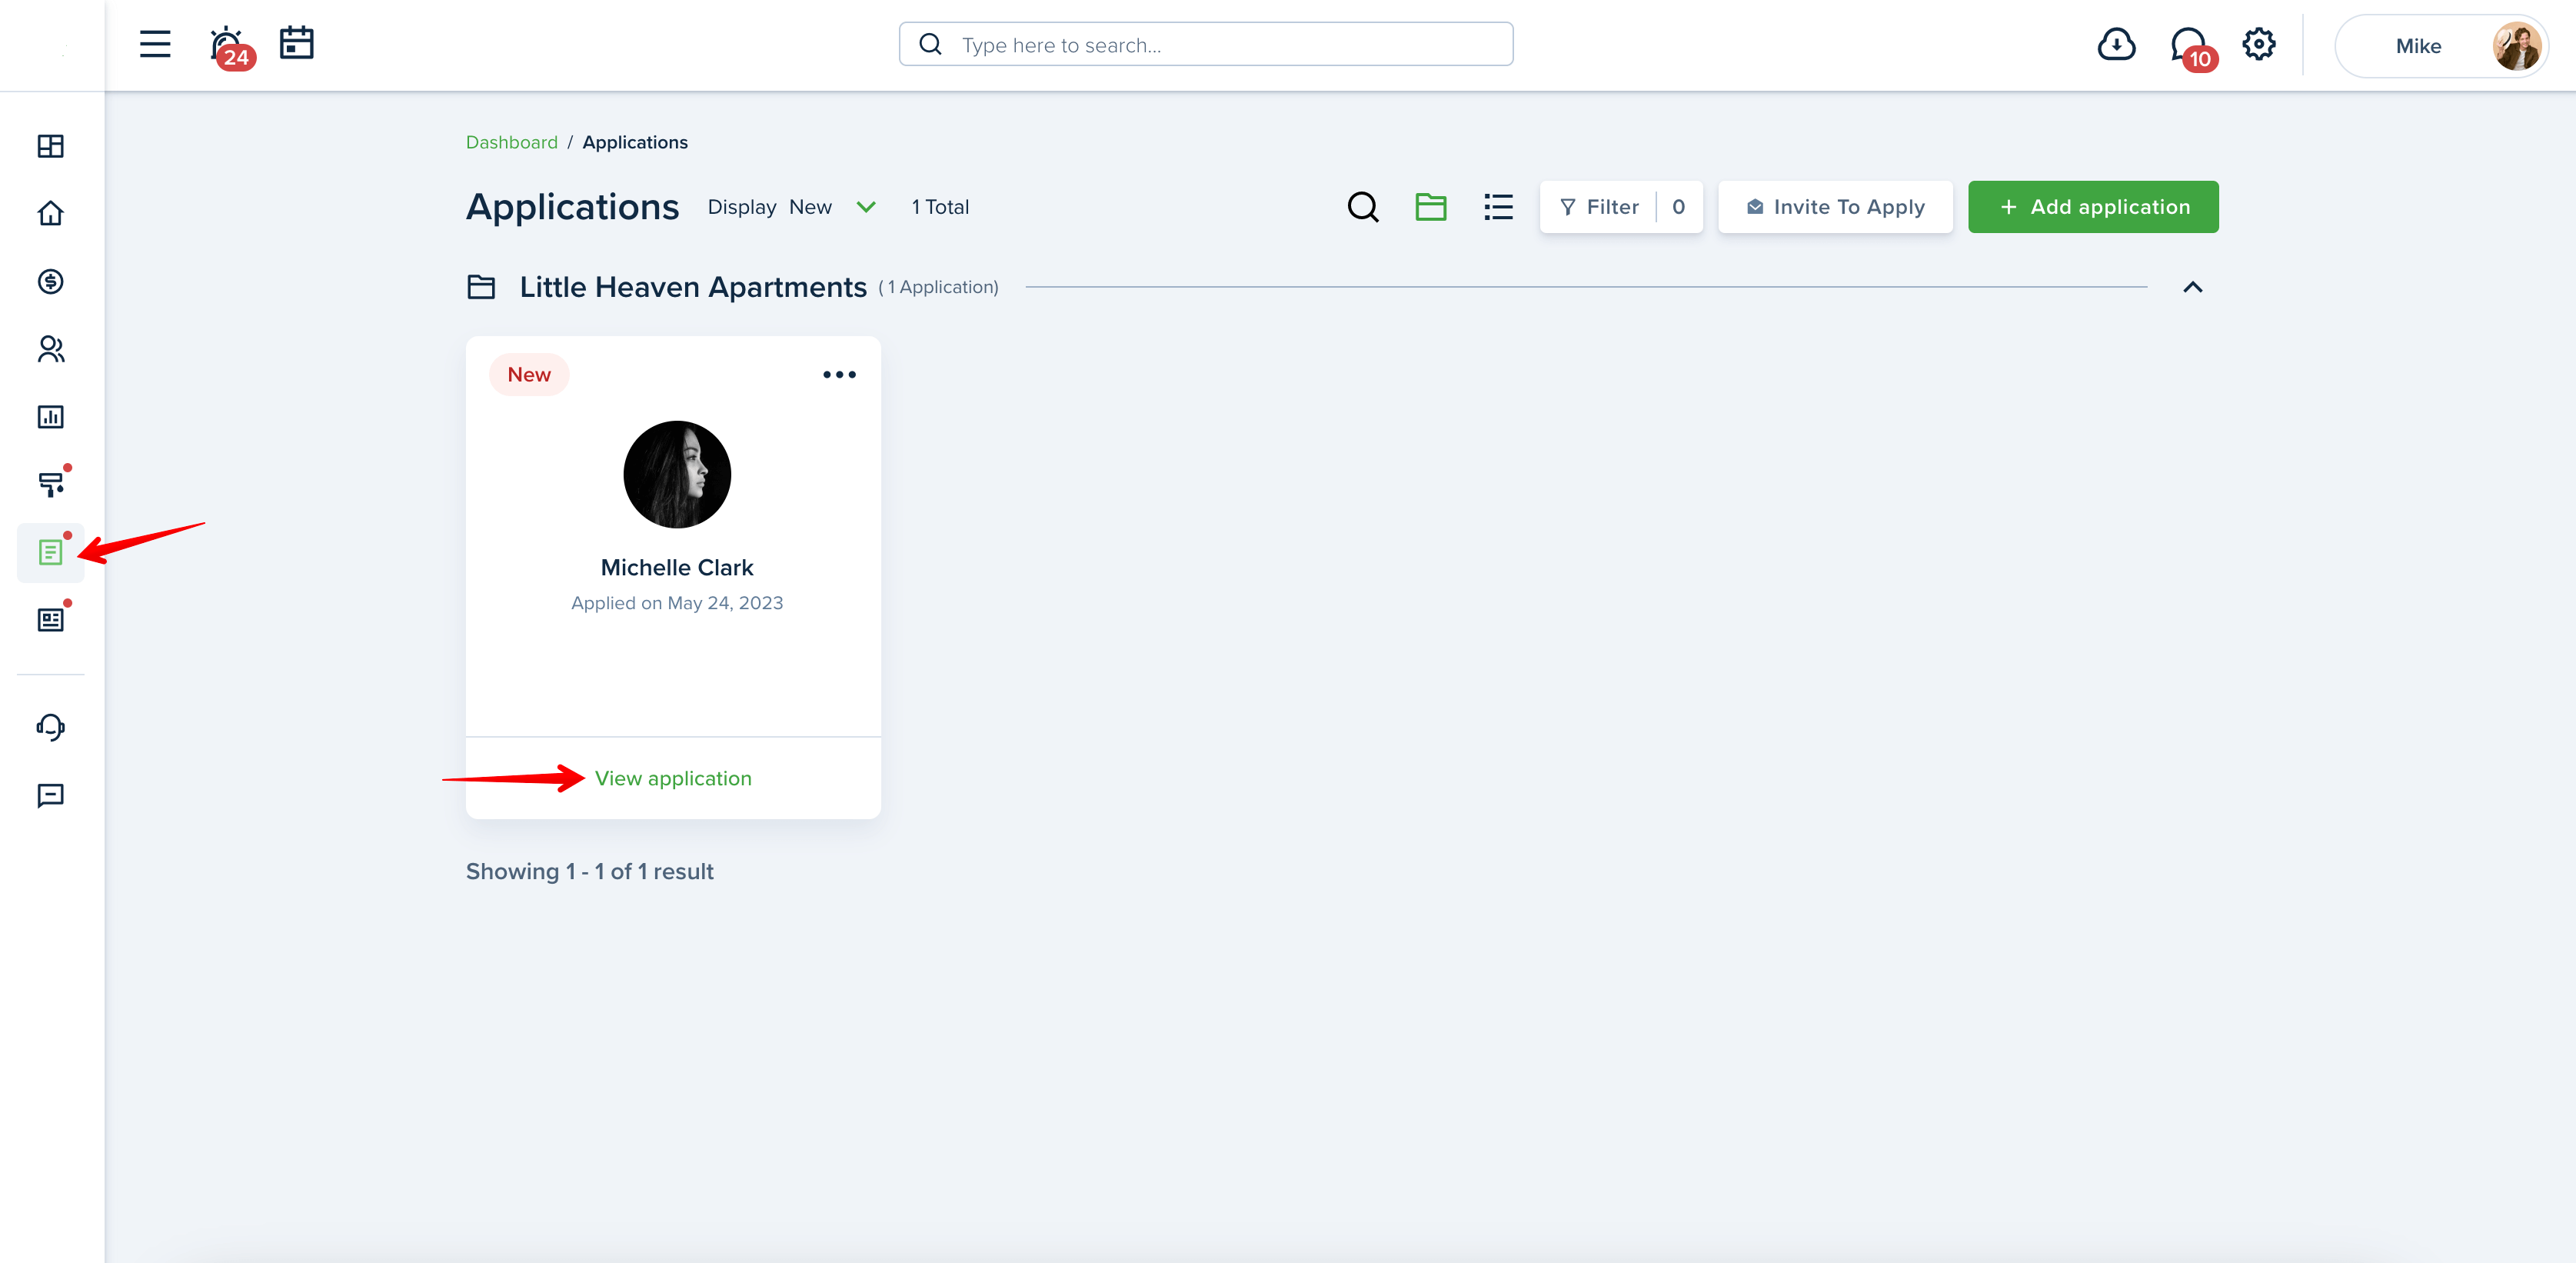2576x1263 pixels.
Task: Open the support headset icon
Action: 51,727
